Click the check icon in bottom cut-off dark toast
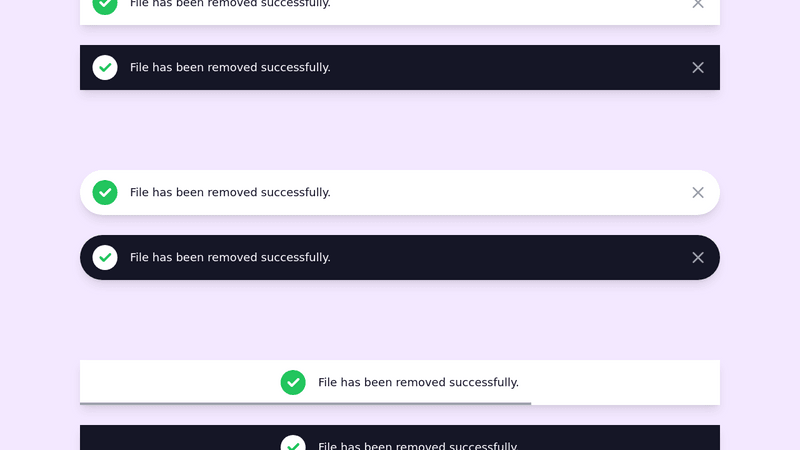This screenshot has height=450, width=800. tap(293, 445)
